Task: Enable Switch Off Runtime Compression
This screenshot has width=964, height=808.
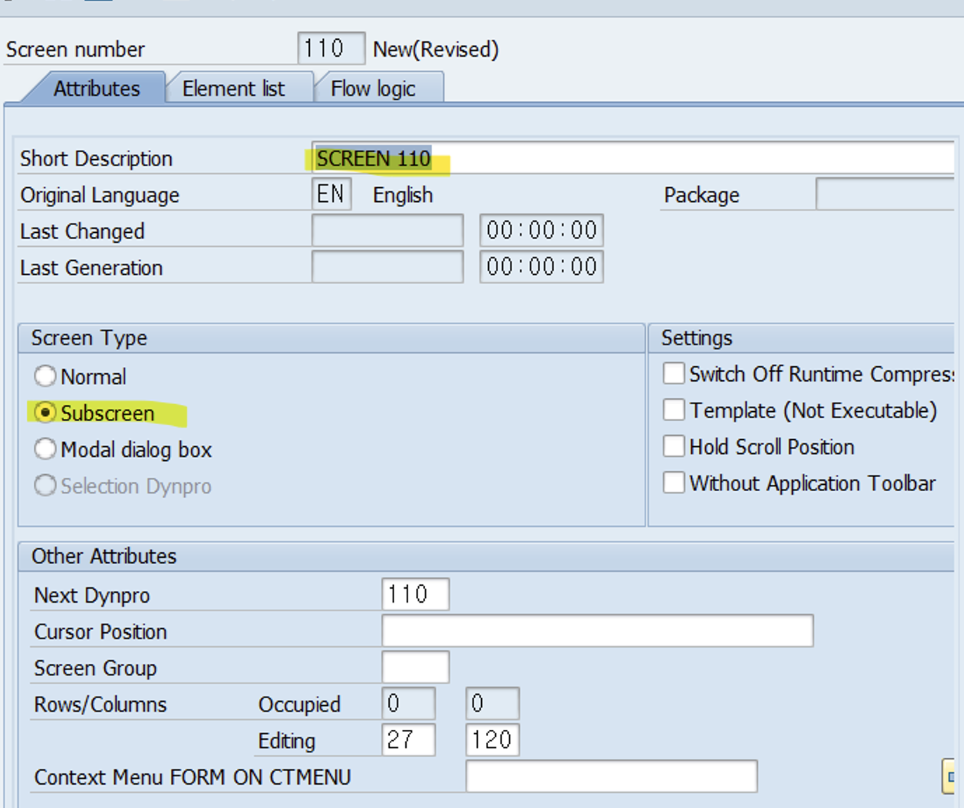Action: point(674,373)
